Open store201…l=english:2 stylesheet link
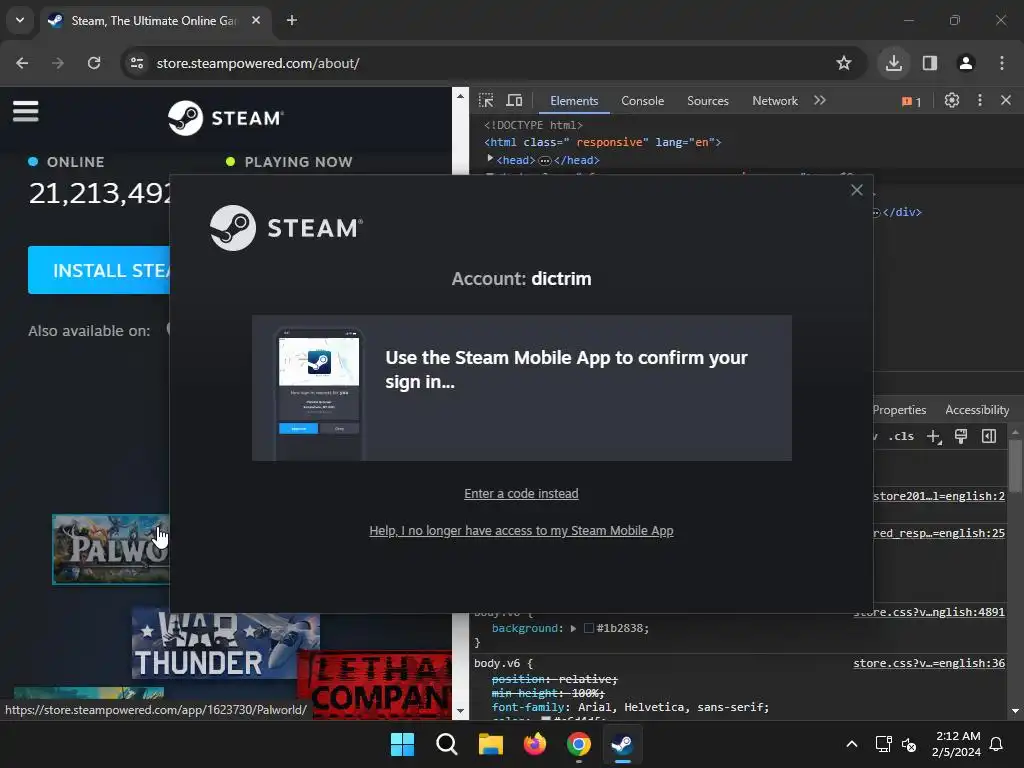This screenshot has width=1024, height=768. pos(939,496)
